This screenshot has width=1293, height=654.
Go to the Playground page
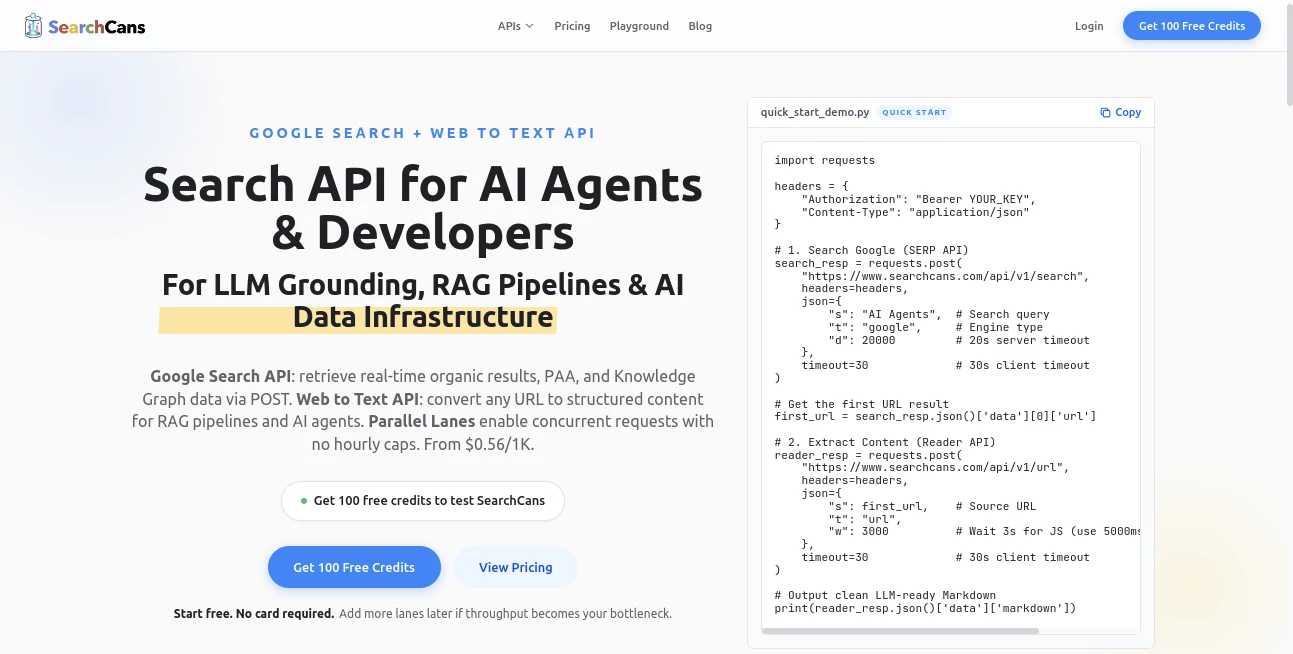639,26
